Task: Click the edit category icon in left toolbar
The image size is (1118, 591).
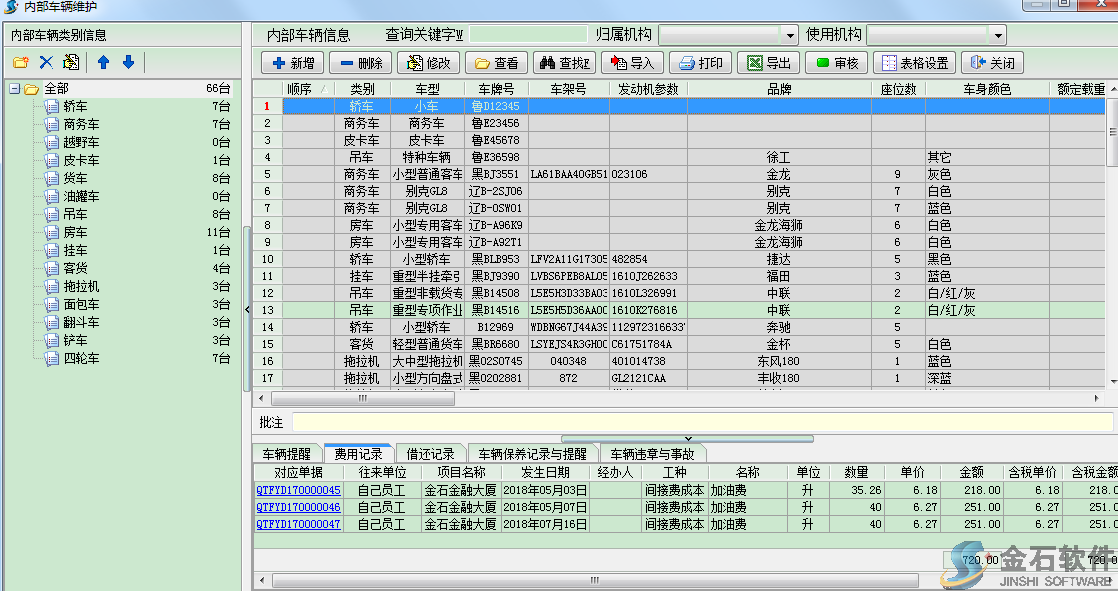Action: click(x=71, y=63)
